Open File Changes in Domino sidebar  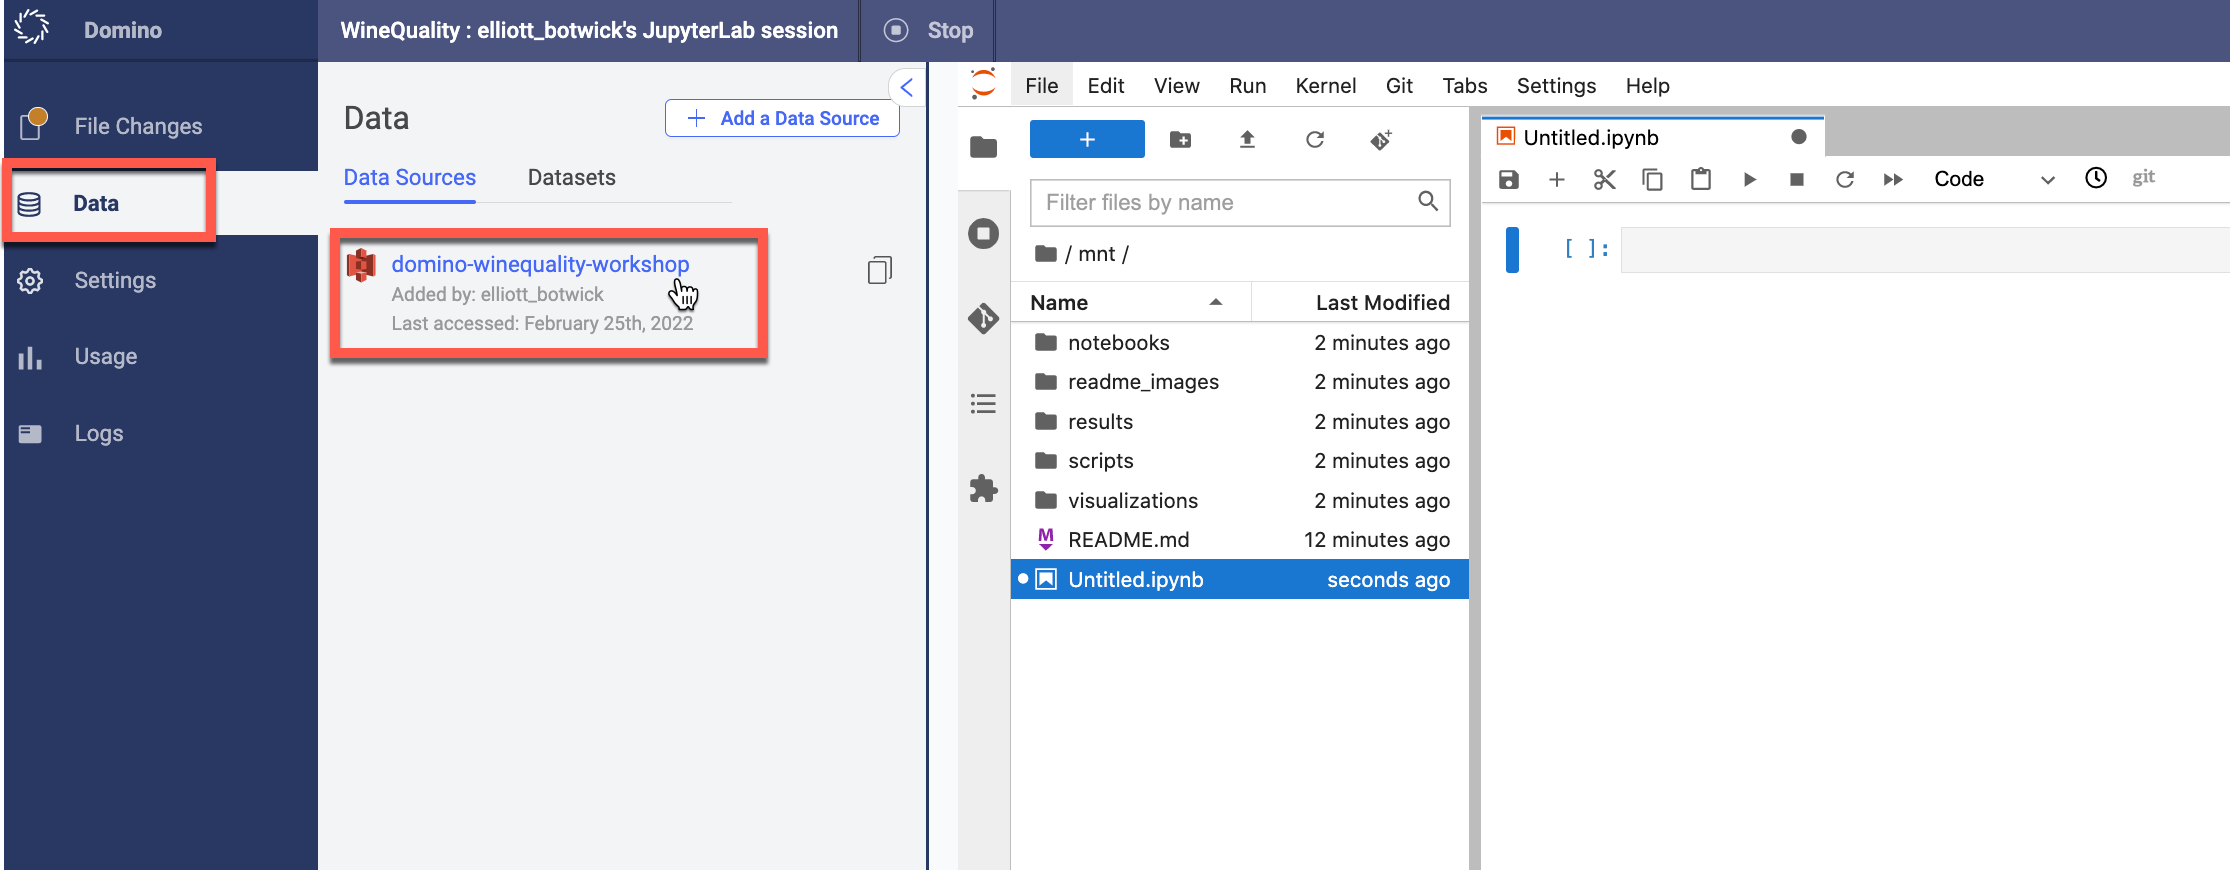click(138, 126)
